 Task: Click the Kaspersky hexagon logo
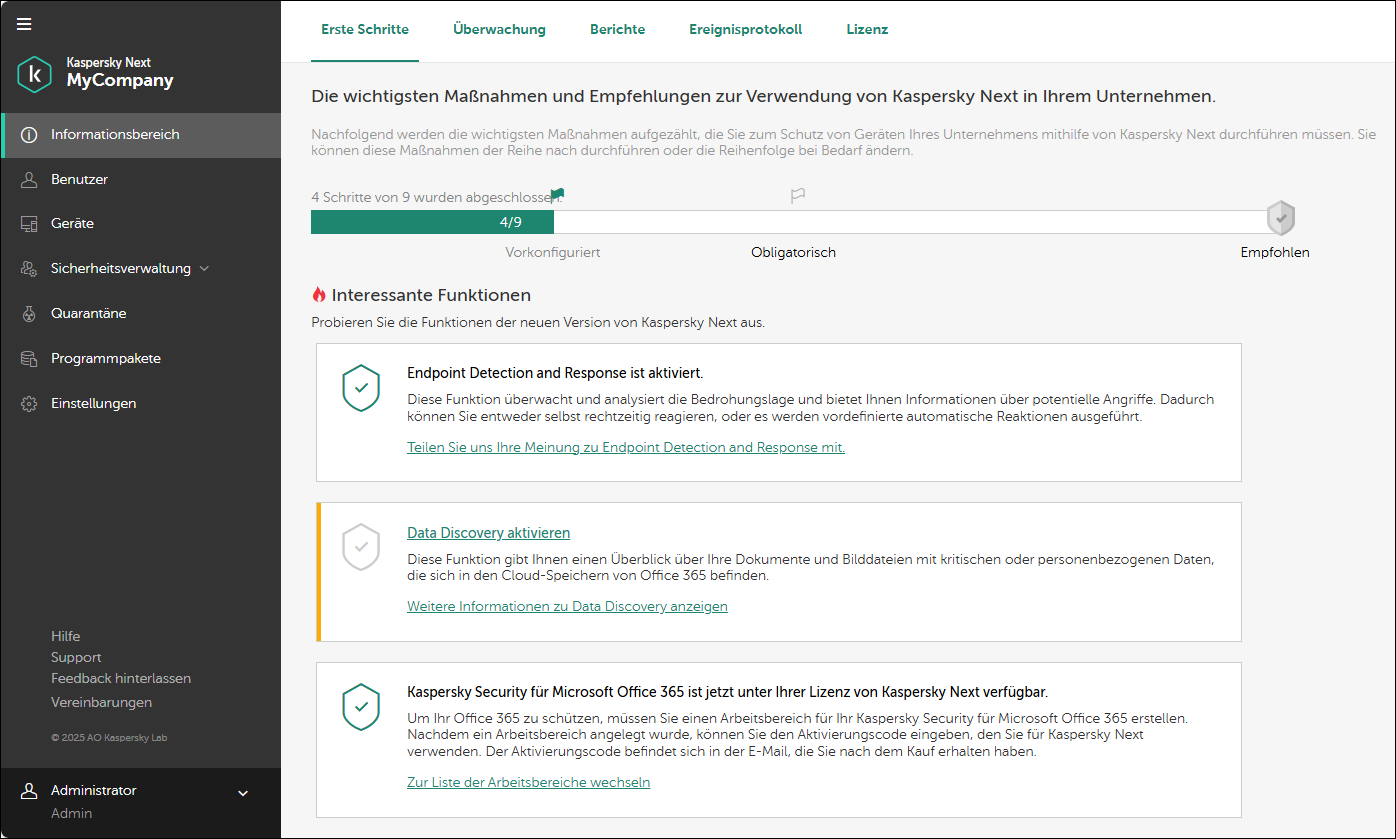(x=35, y=74)
